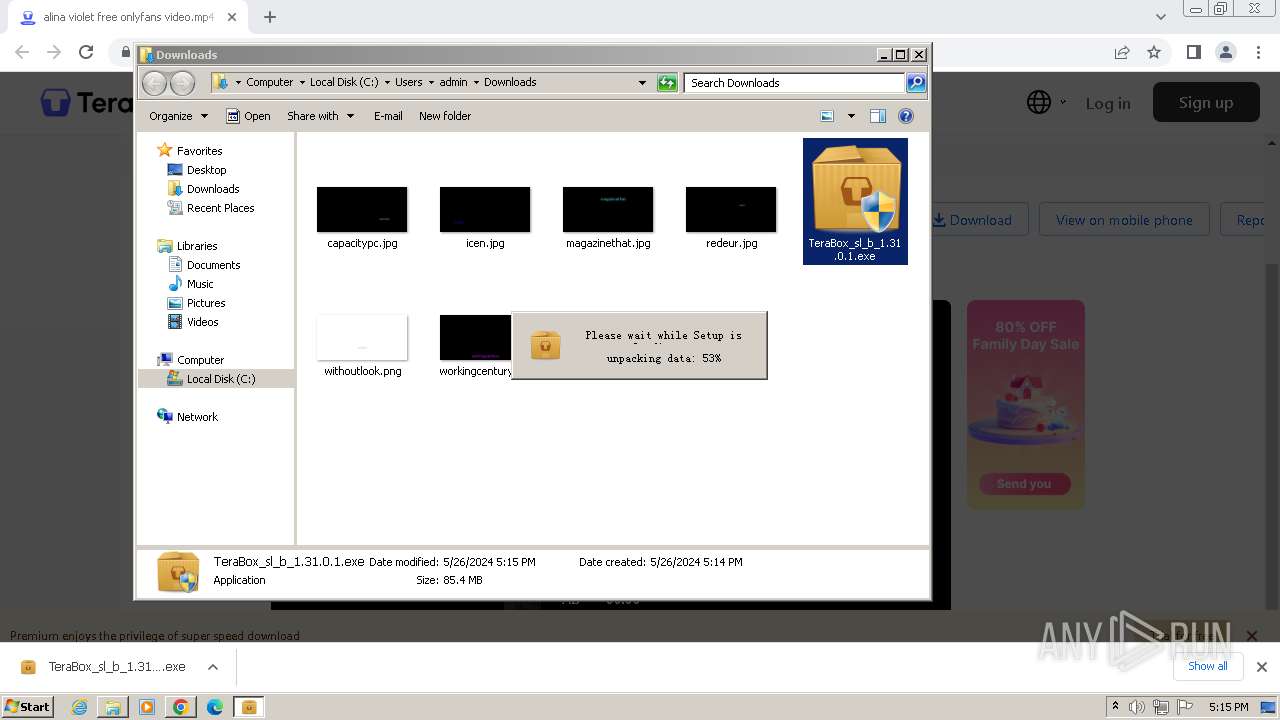Click Chrome's share page icon
Screen dimensions: 1280x720
[1122, 52]
